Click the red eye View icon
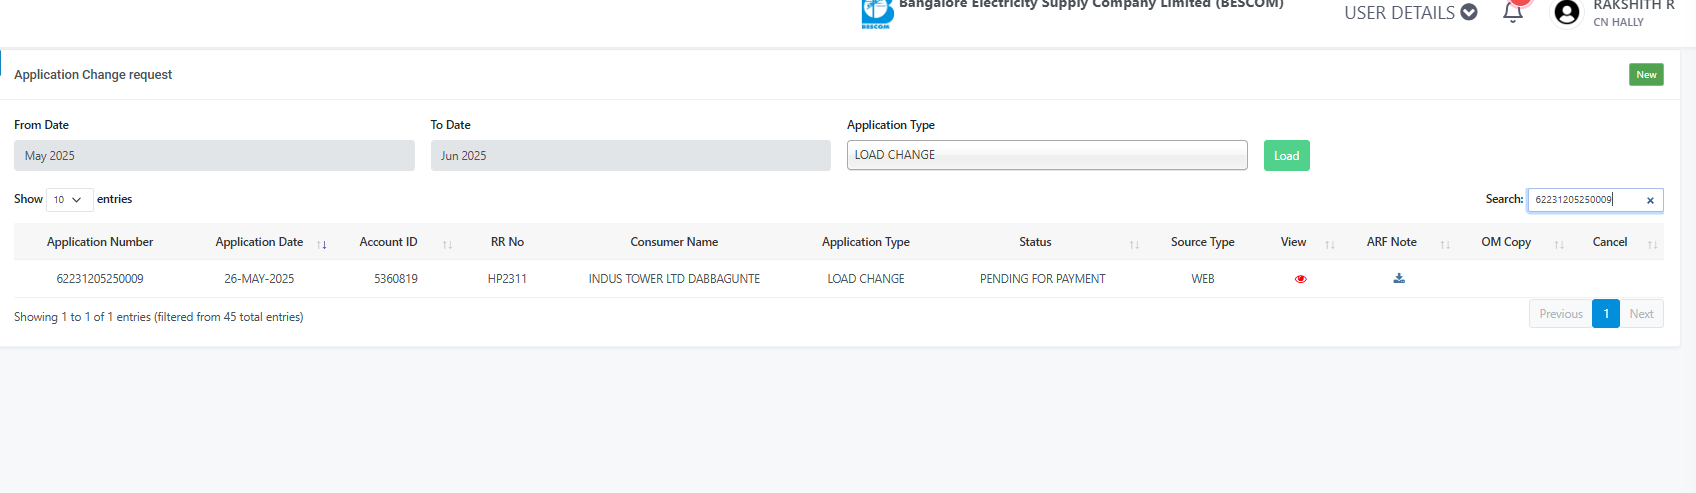This screenshot has height=493, width=1696. tap(1300, 279)
